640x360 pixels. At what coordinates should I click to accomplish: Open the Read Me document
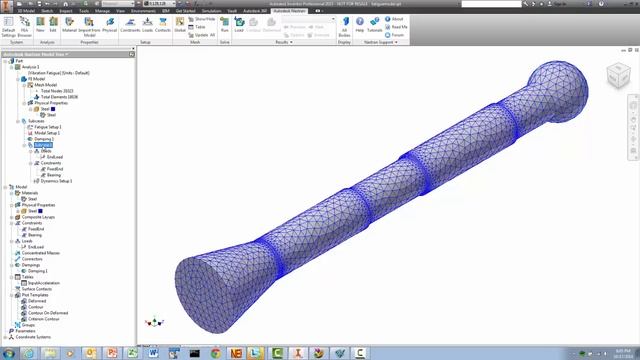coord(396,27)
